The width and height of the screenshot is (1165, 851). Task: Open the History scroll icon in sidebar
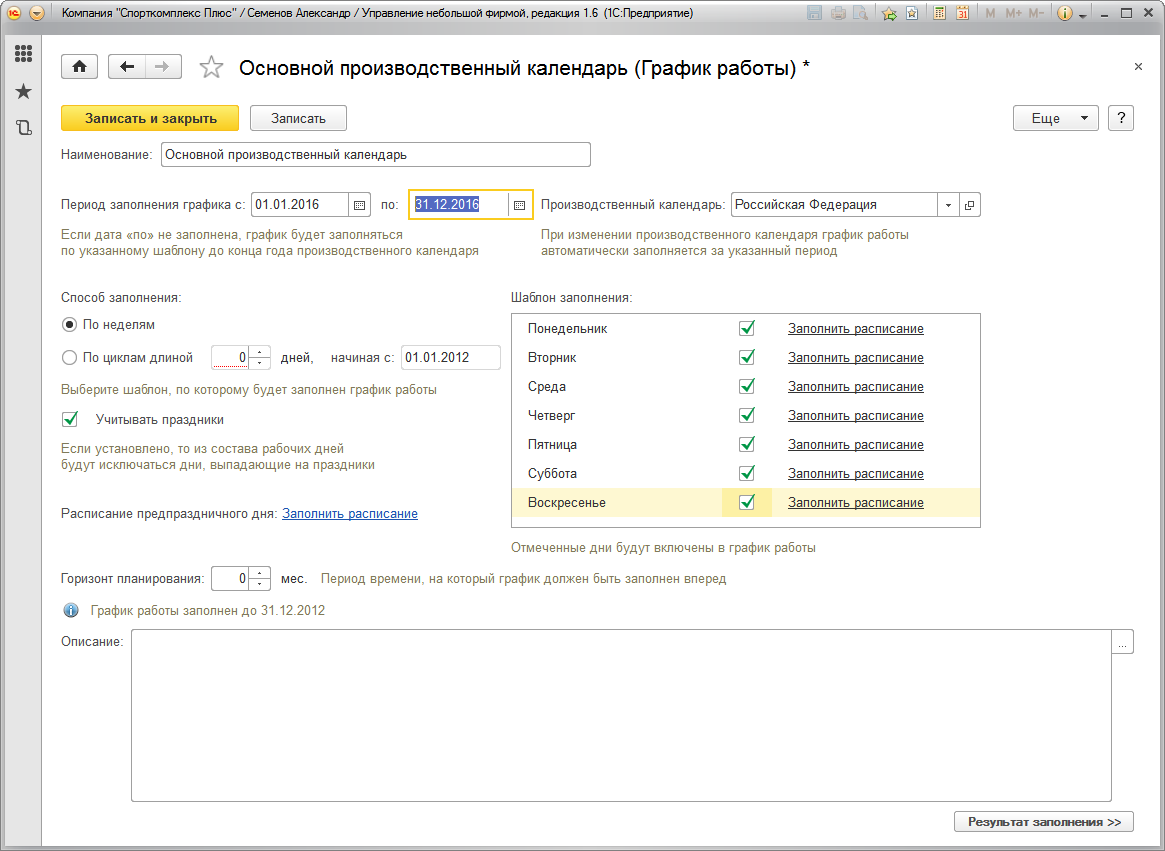pos(23,128)
